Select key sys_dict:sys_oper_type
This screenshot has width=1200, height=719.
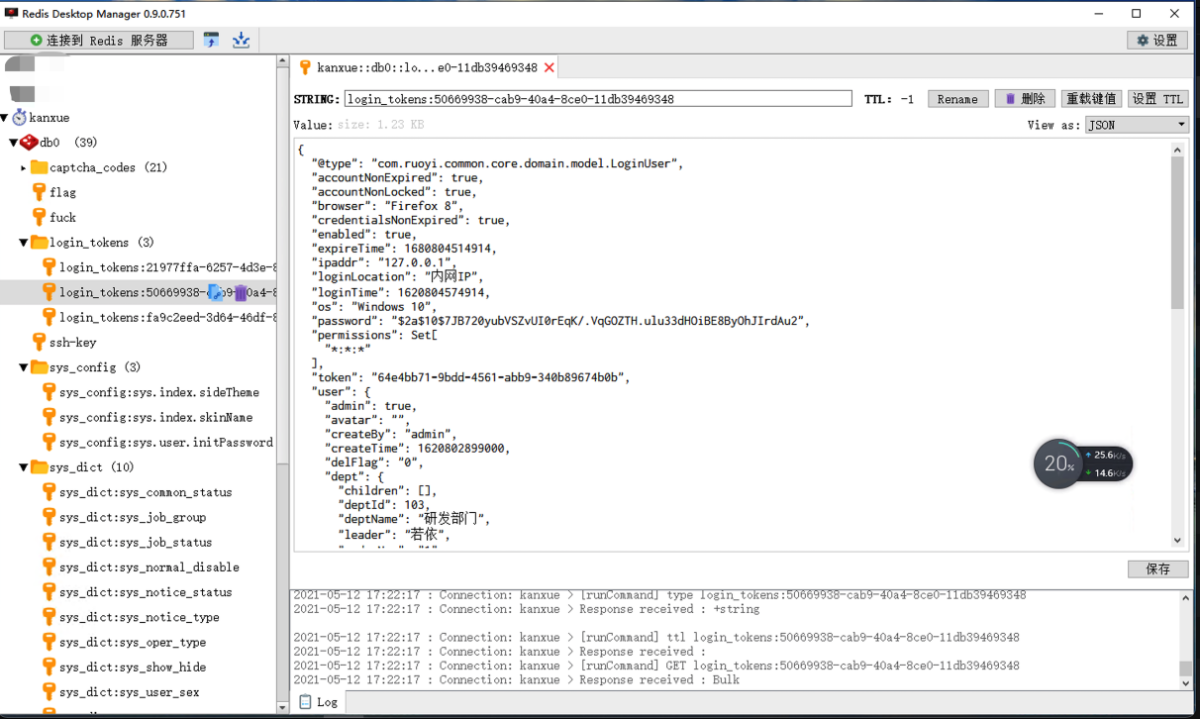coord(132,642)
